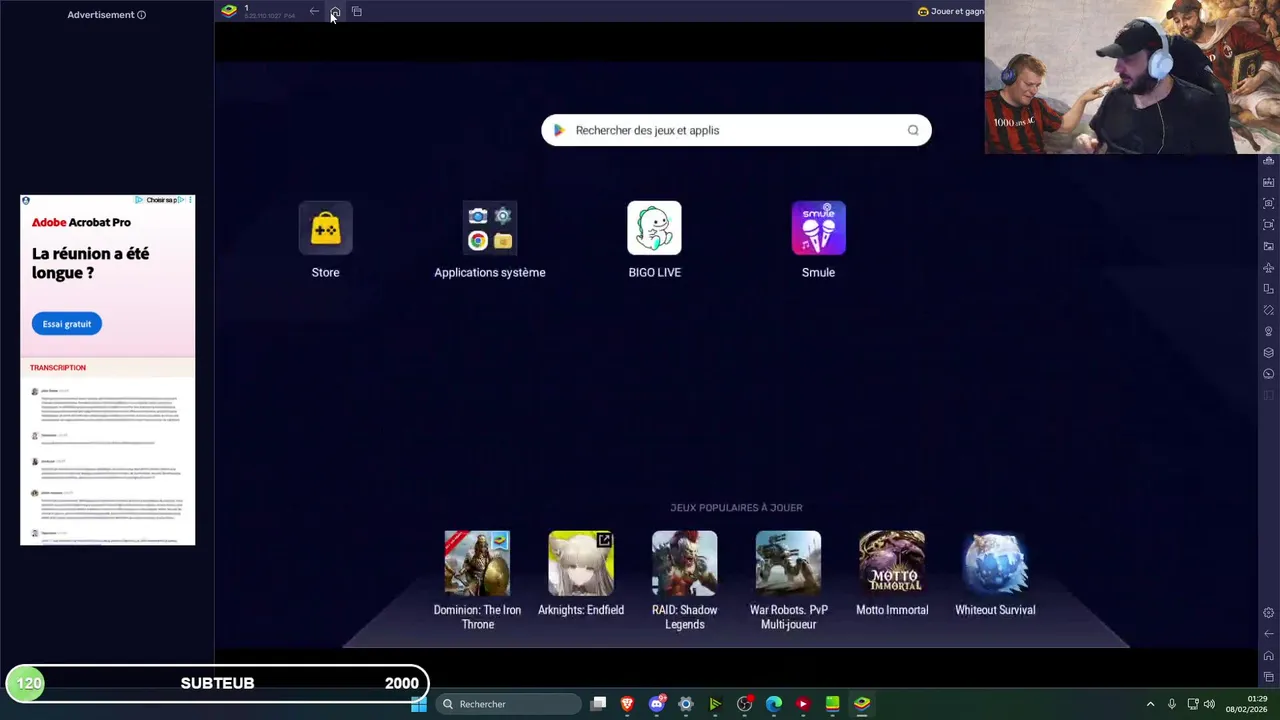
Task: Open recent apps icon in the BlueStacks top bar
Action: pyautogui.click(x=357, y=11)
